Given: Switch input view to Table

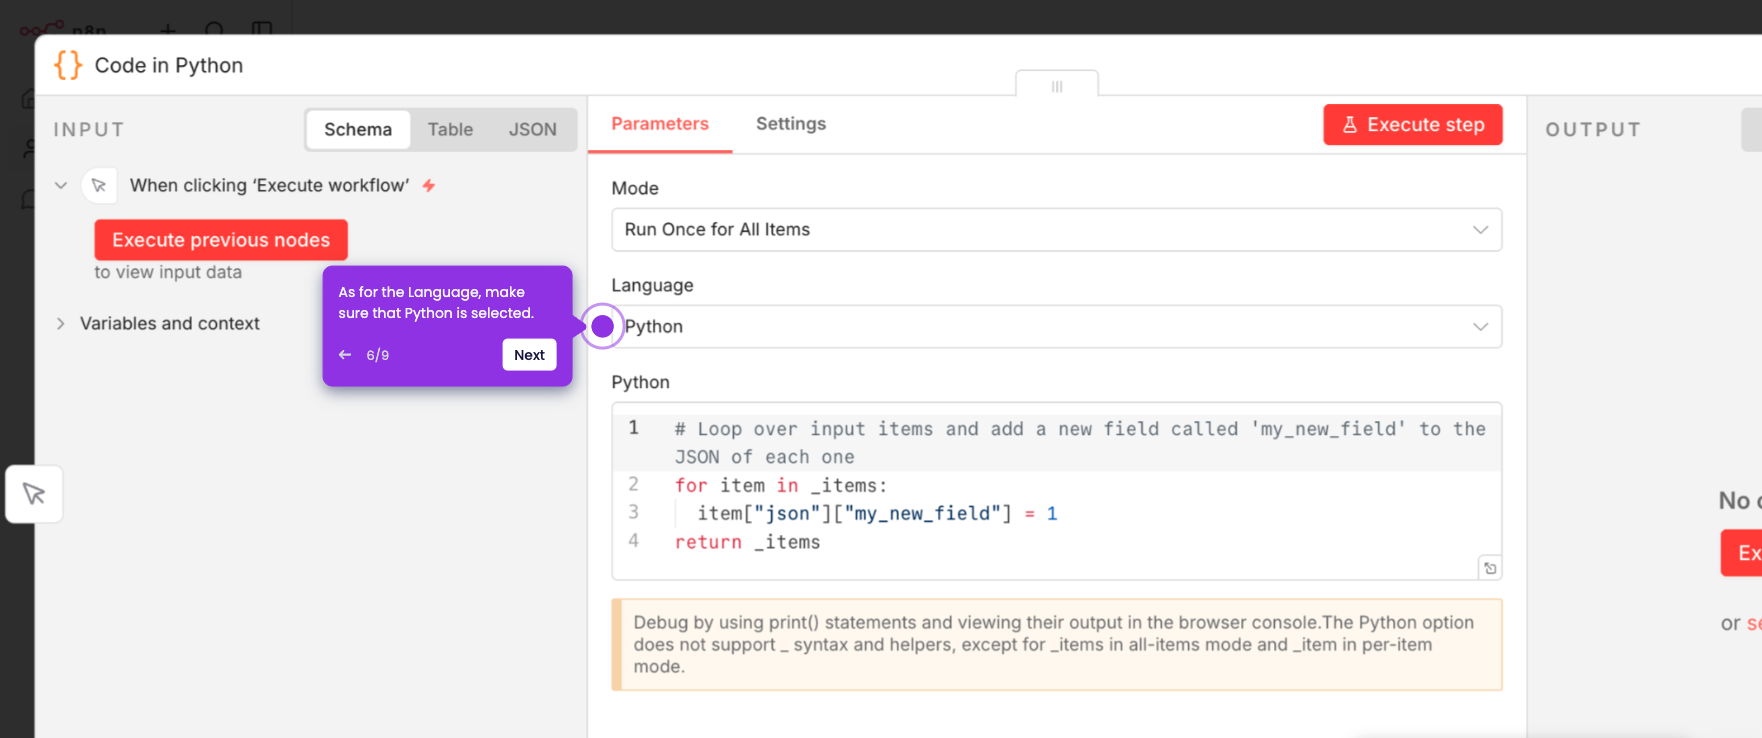Looking at the screenshot, I should (x=450, y=130).
